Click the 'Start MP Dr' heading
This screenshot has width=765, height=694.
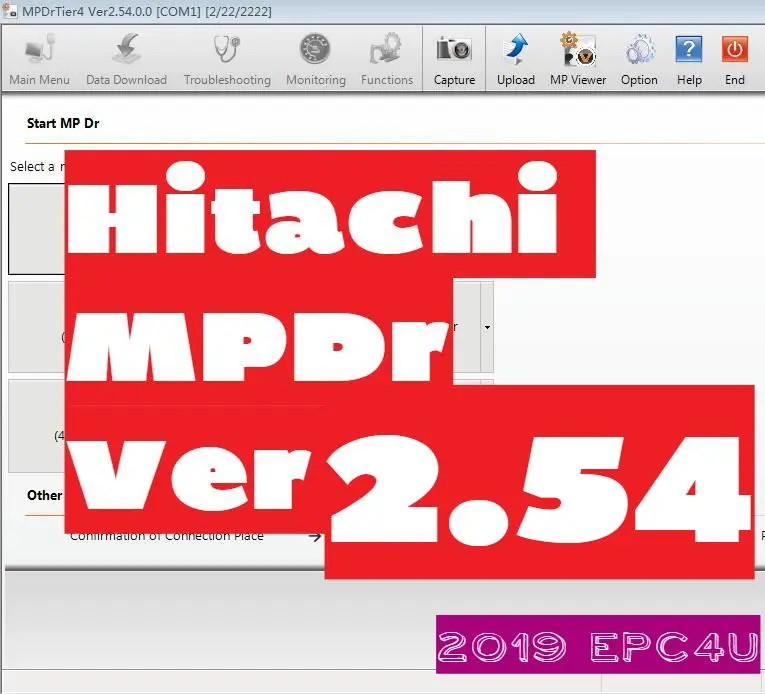tap(63, 123)
